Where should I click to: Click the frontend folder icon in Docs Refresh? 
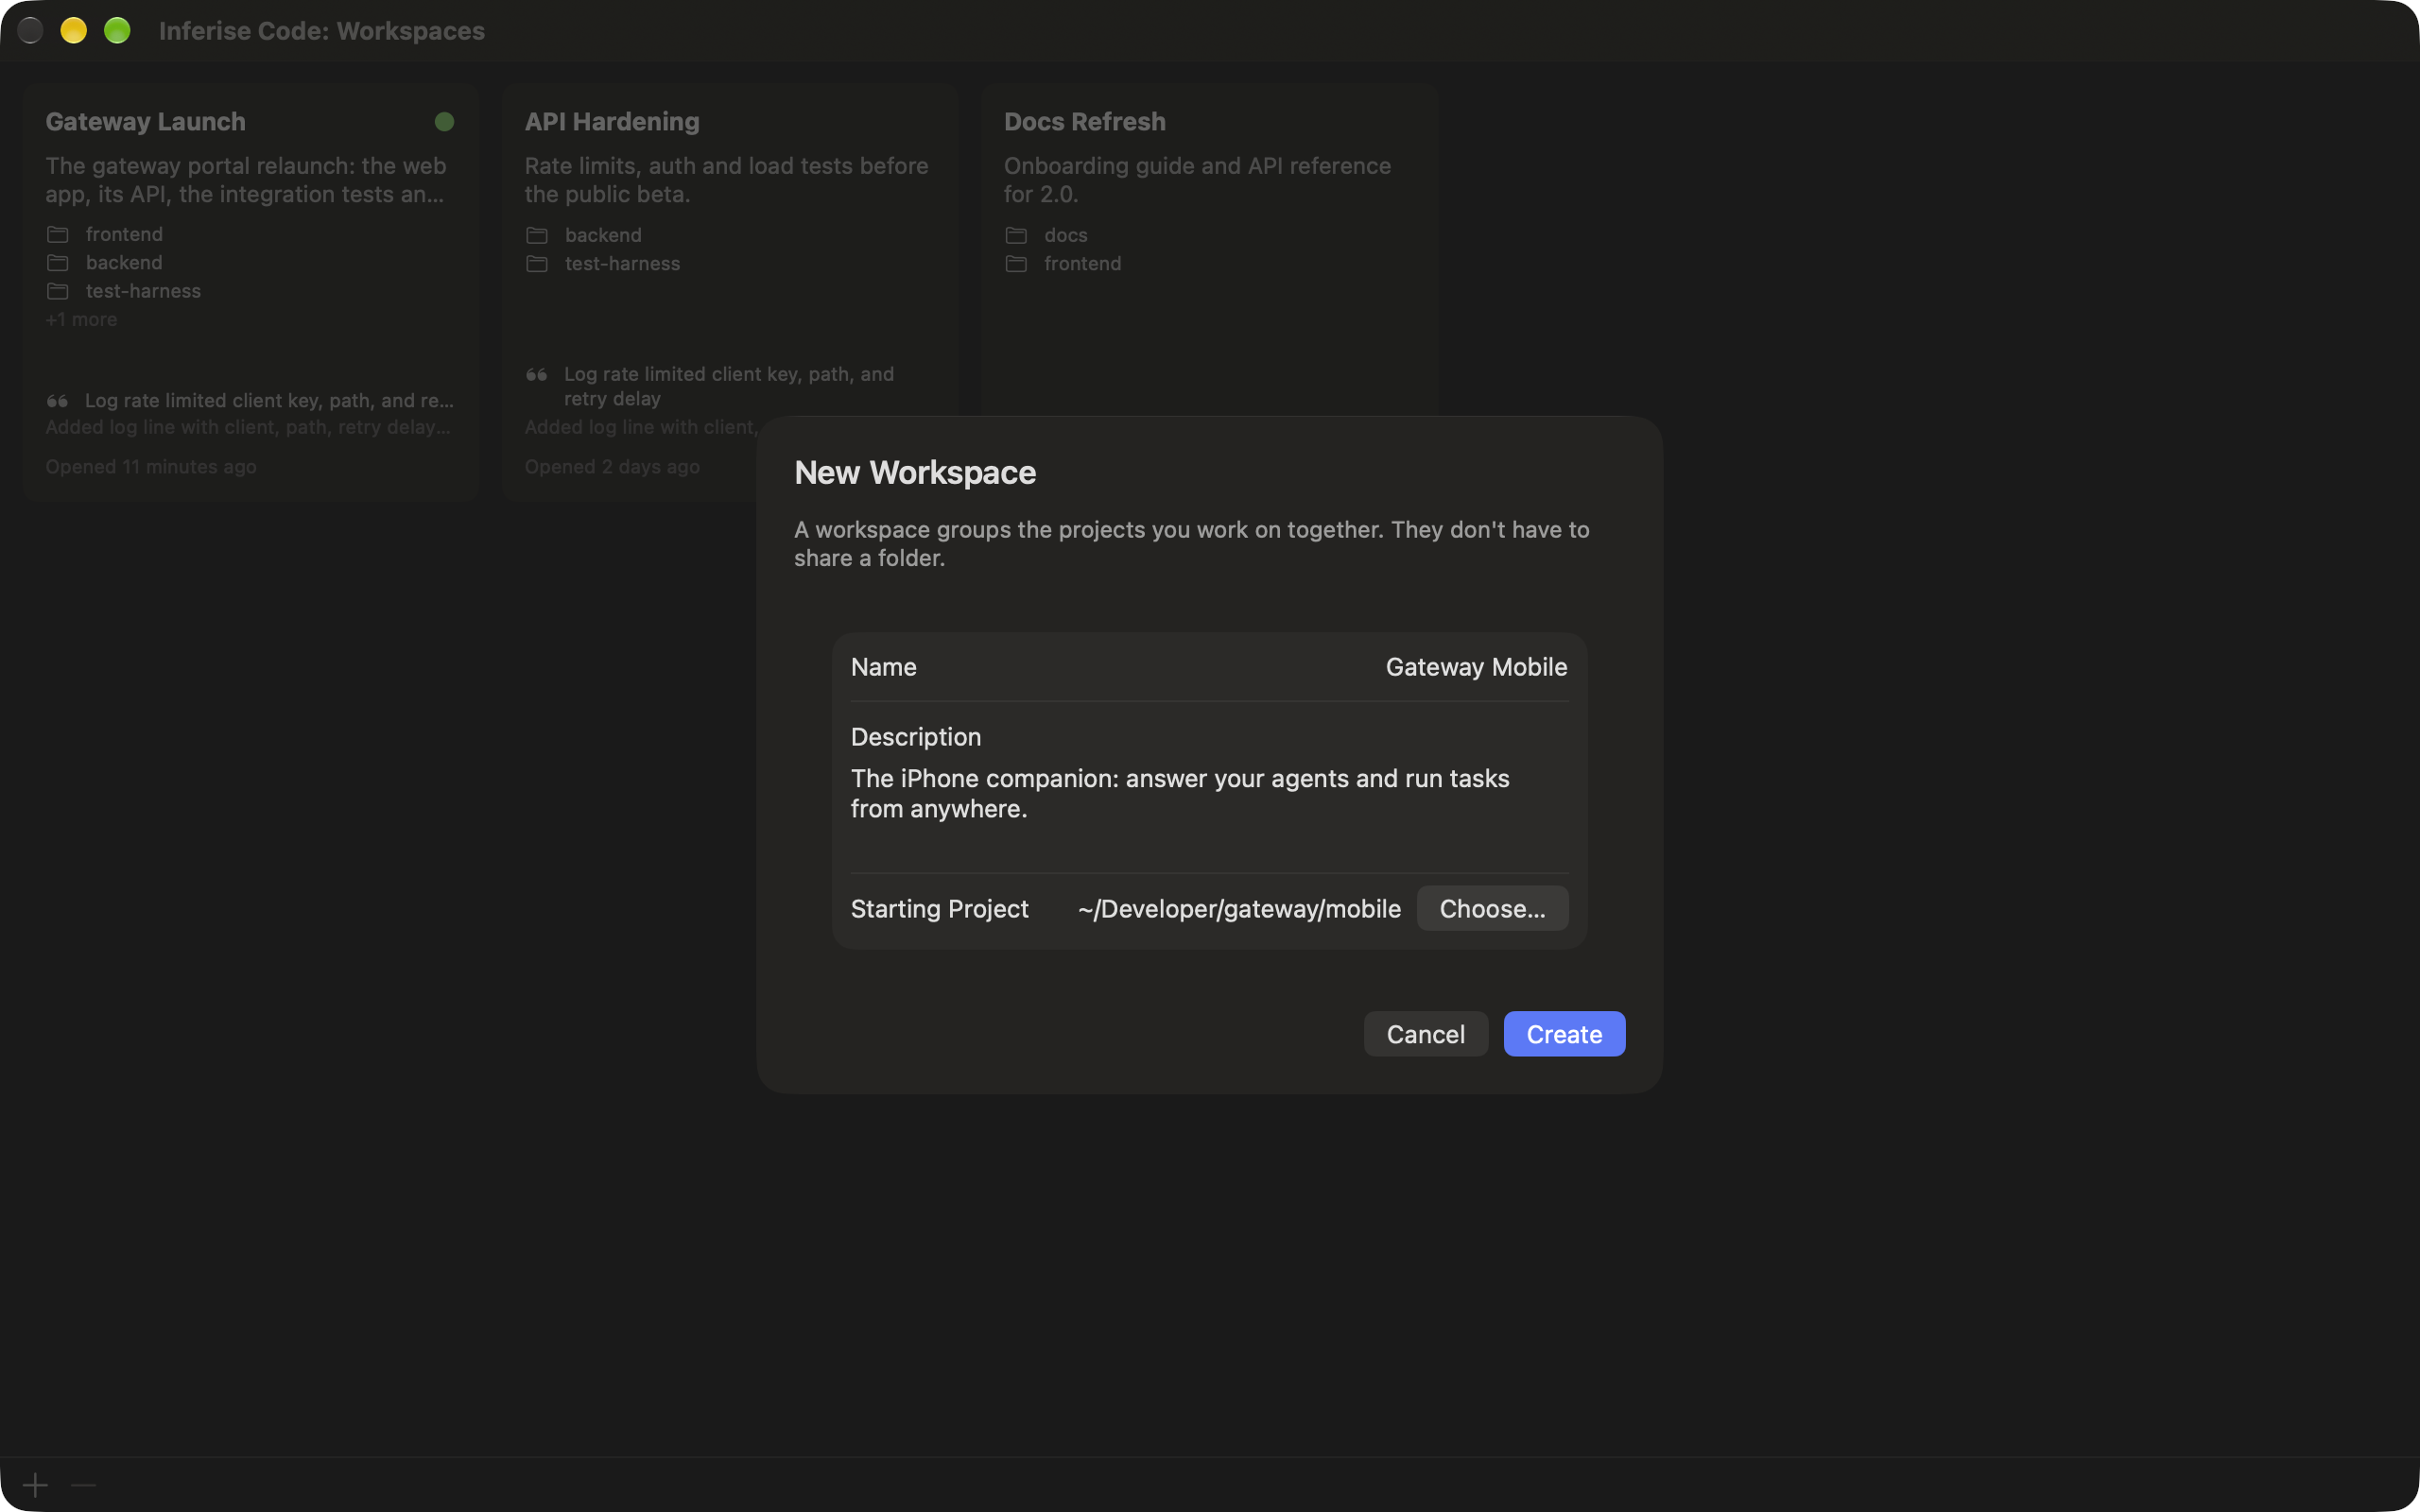click(1016, 263)
